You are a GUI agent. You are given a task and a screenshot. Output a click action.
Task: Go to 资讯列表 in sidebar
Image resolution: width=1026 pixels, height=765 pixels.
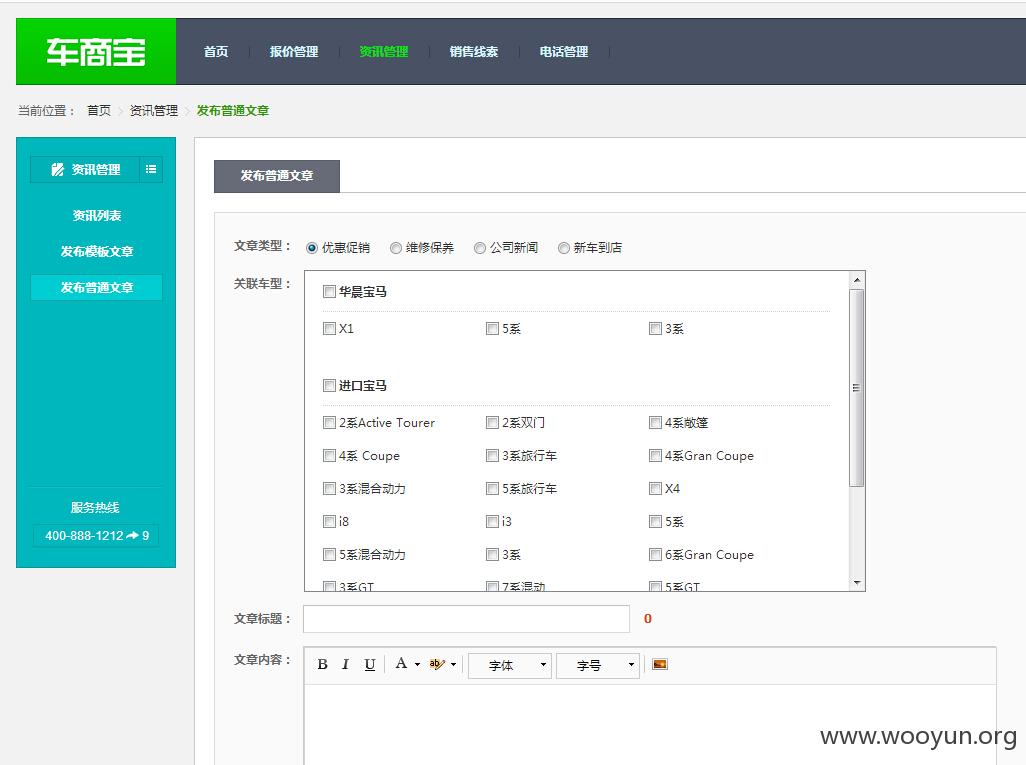click(96, 215)
